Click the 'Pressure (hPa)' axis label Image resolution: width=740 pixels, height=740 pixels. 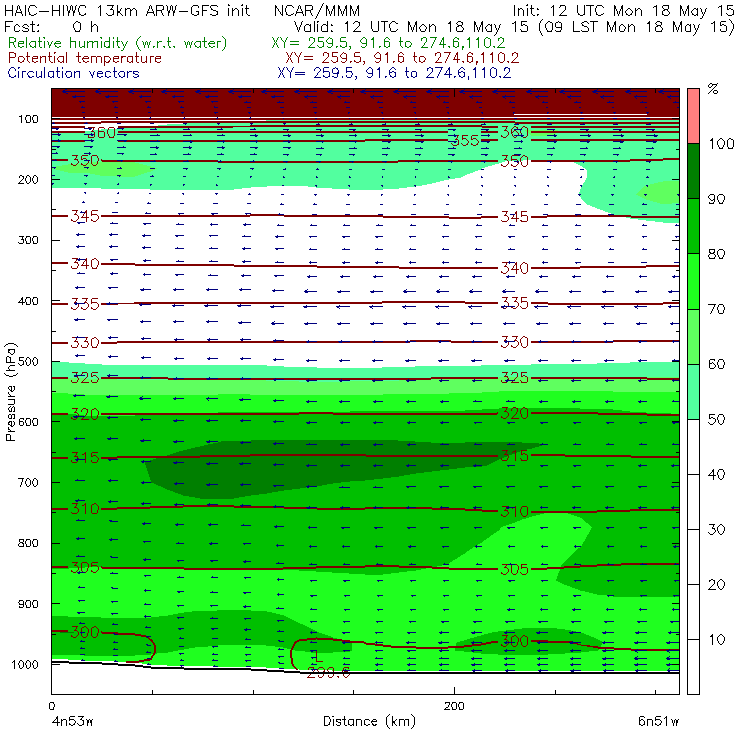[10, 392]
